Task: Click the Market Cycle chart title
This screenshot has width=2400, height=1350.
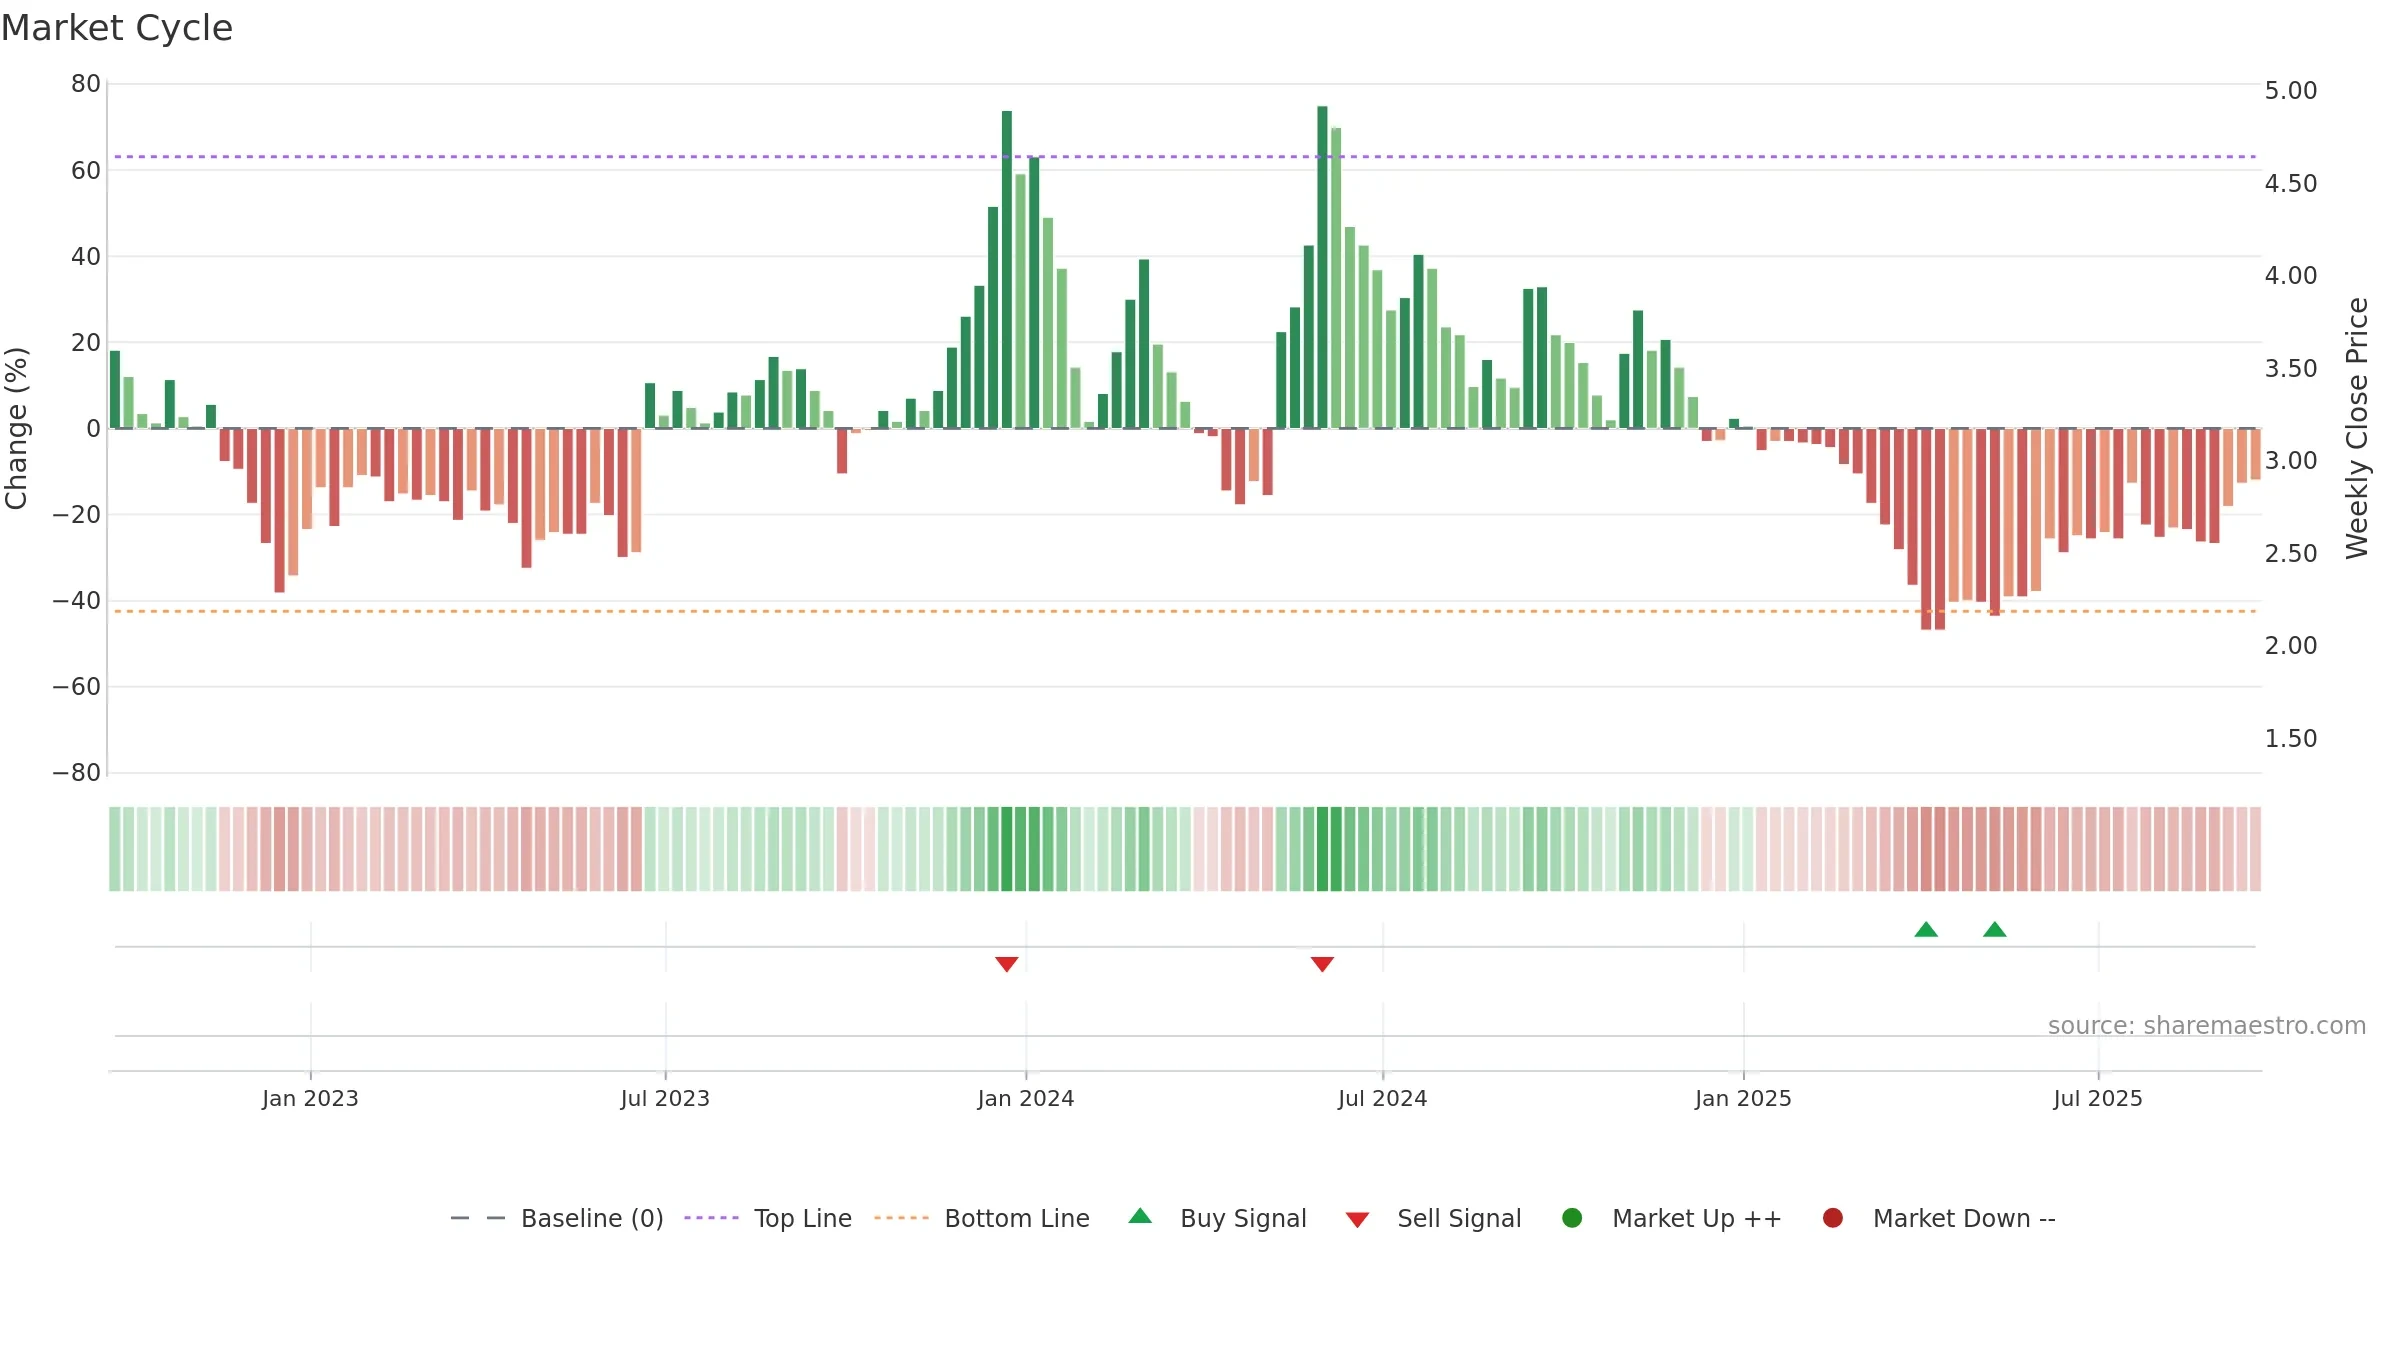Action: click(117, 28)
